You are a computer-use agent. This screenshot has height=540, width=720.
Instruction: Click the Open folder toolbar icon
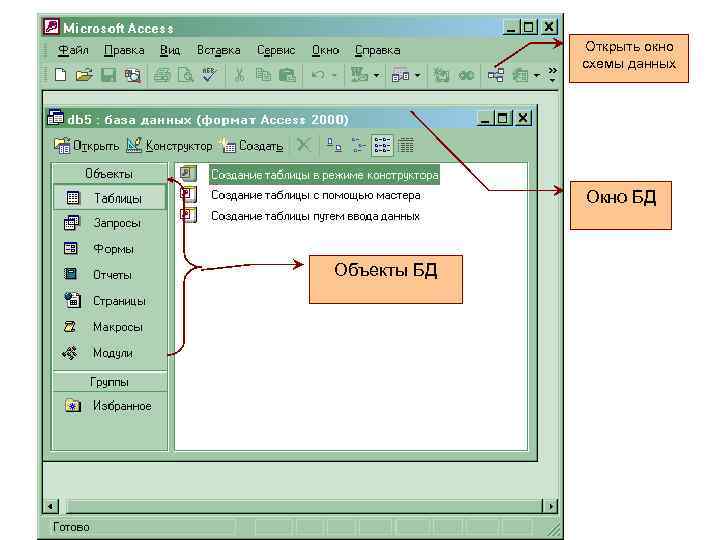[84, 75]
